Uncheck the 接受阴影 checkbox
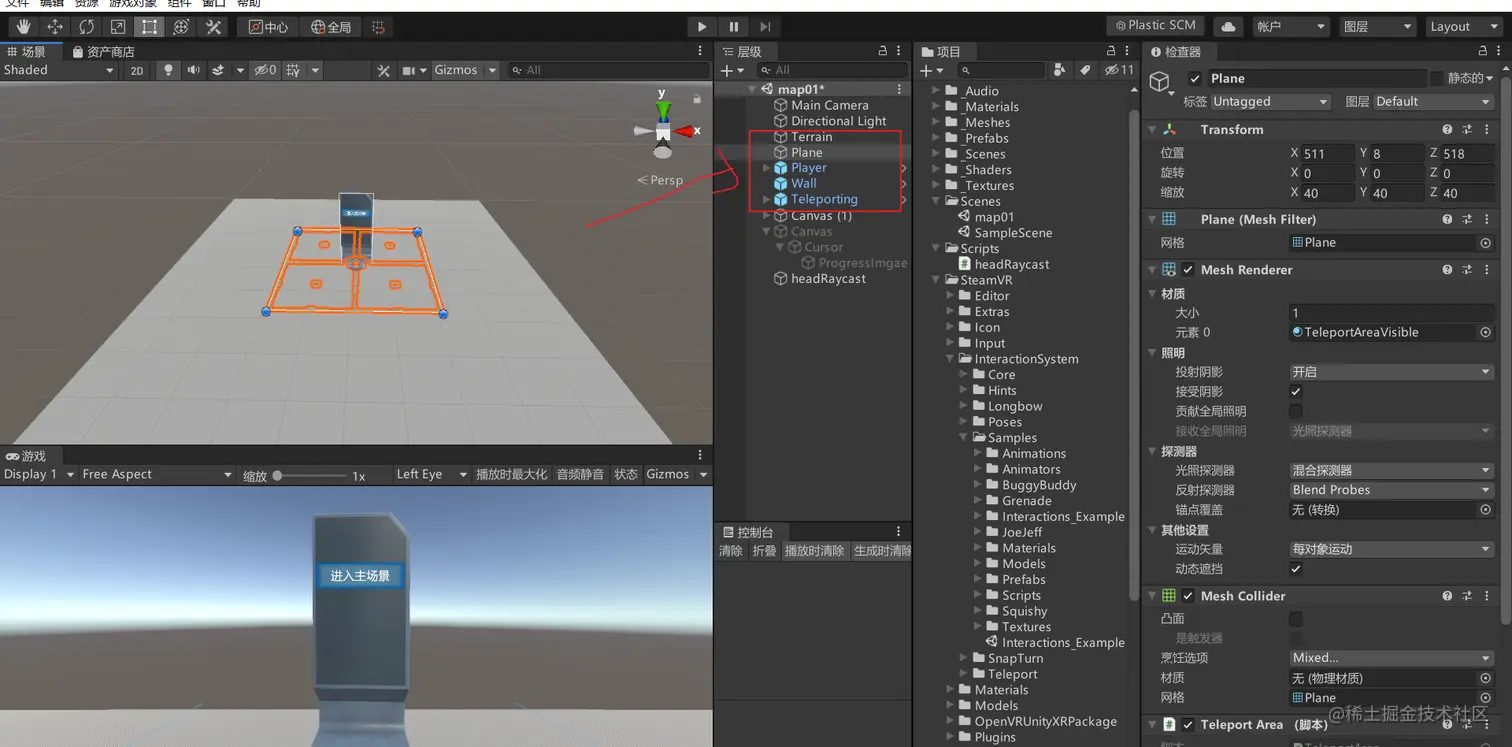 1296,391
